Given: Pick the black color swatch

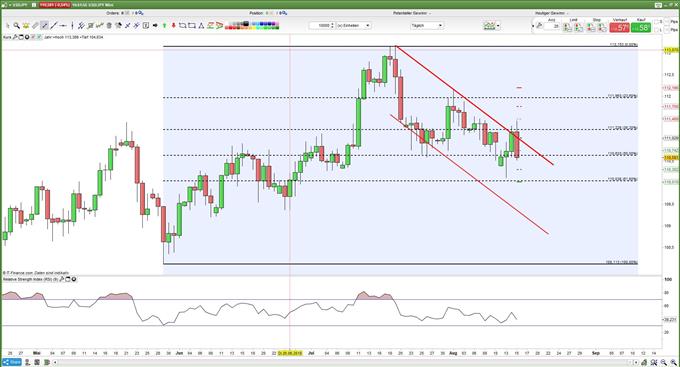Looking at the screenshot, I should tap(246, 23).
